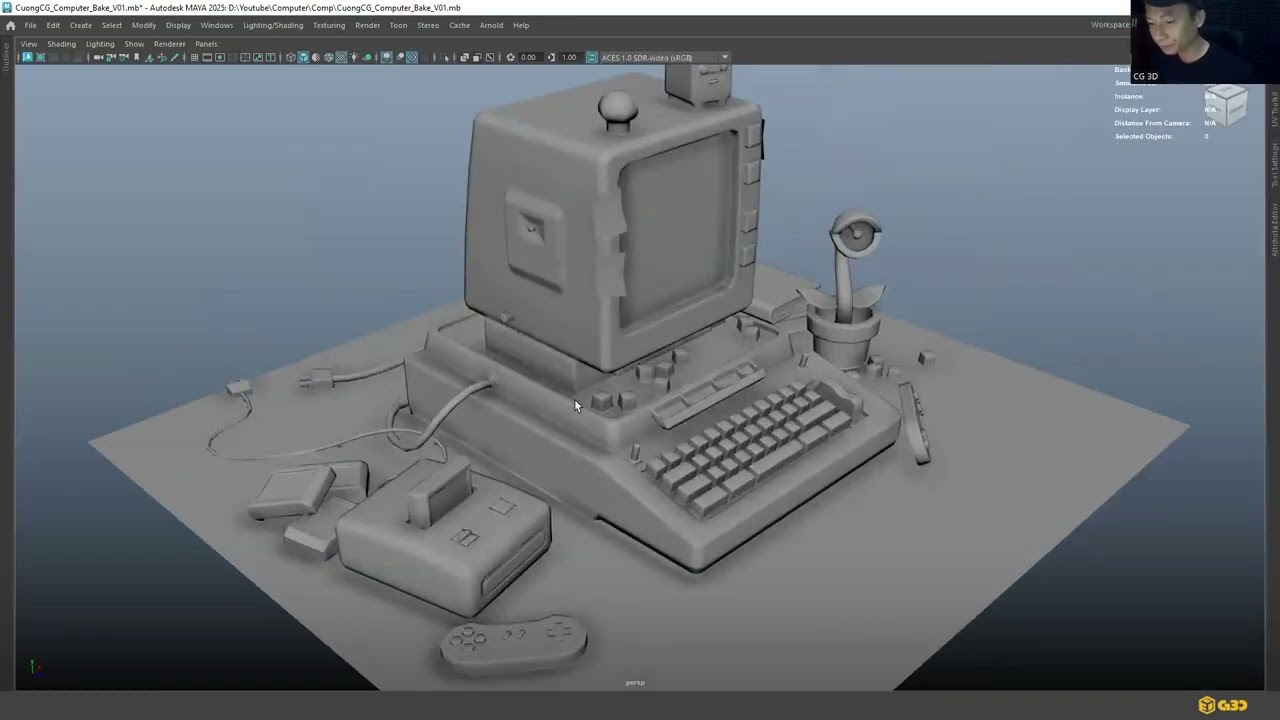Open the panel Shading menu
Viewport: 1280px width, 720px height.
point(61,44)
